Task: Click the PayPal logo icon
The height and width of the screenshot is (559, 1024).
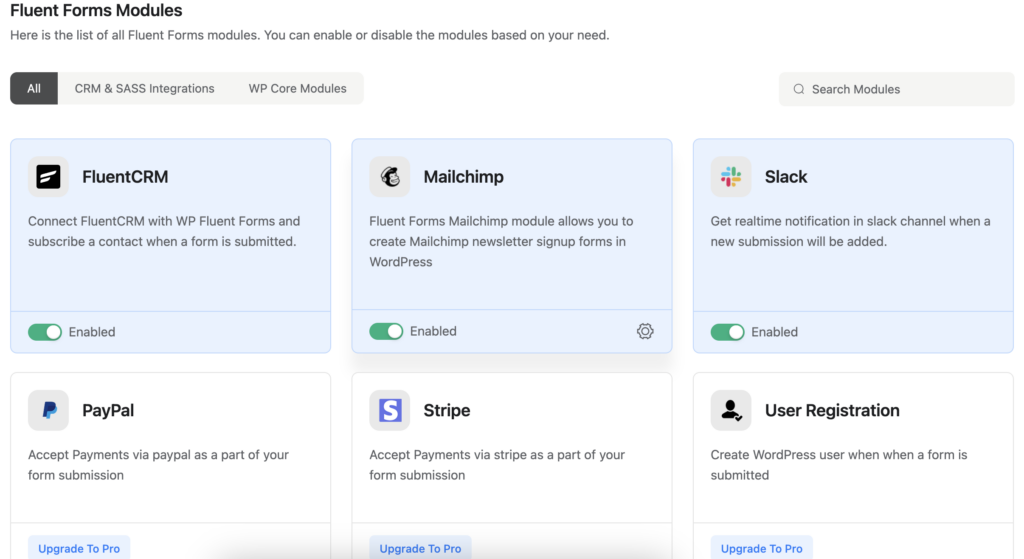Action: point(48,410)
